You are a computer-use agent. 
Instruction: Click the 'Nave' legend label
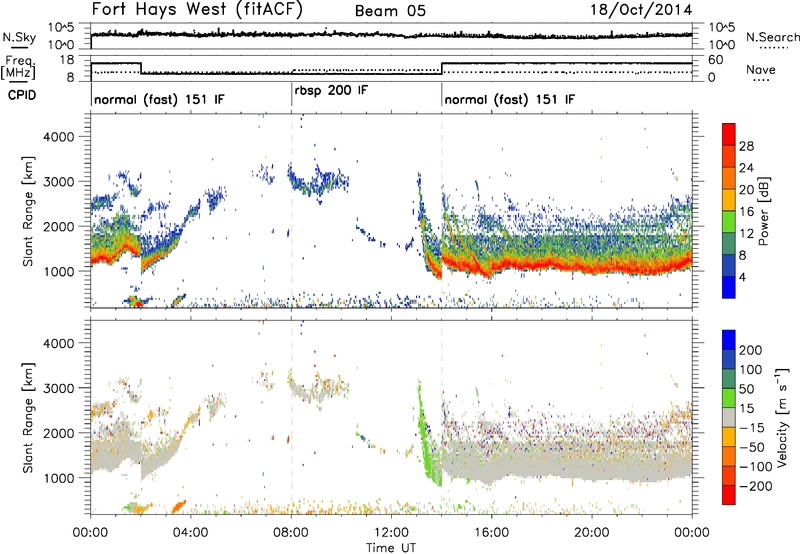pyautogui.click(x=761, y=69)
